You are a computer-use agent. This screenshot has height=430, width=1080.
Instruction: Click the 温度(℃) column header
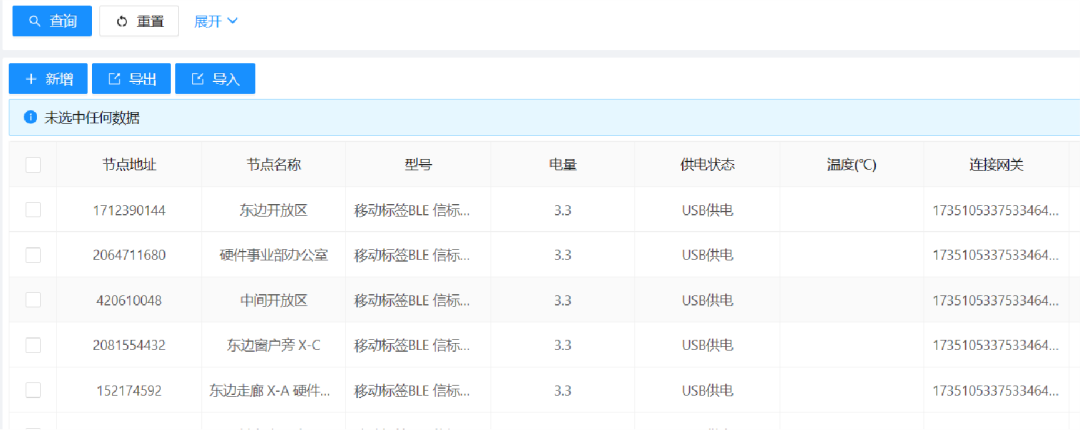[851, 165]
